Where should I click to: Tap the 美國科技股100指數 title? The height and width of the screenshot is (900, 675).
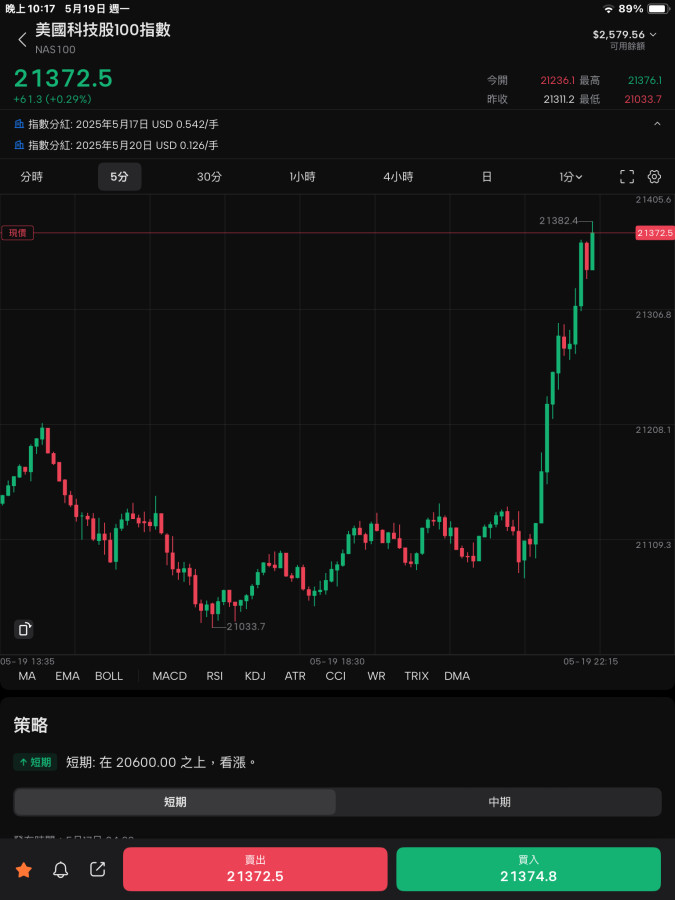click(103, 30)
